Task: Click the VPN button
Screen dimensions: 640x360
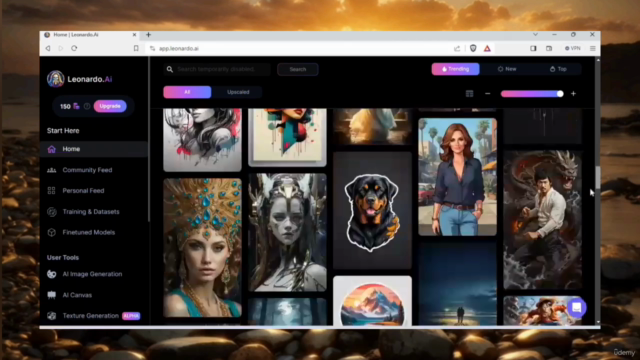Action: click(573, 48)
